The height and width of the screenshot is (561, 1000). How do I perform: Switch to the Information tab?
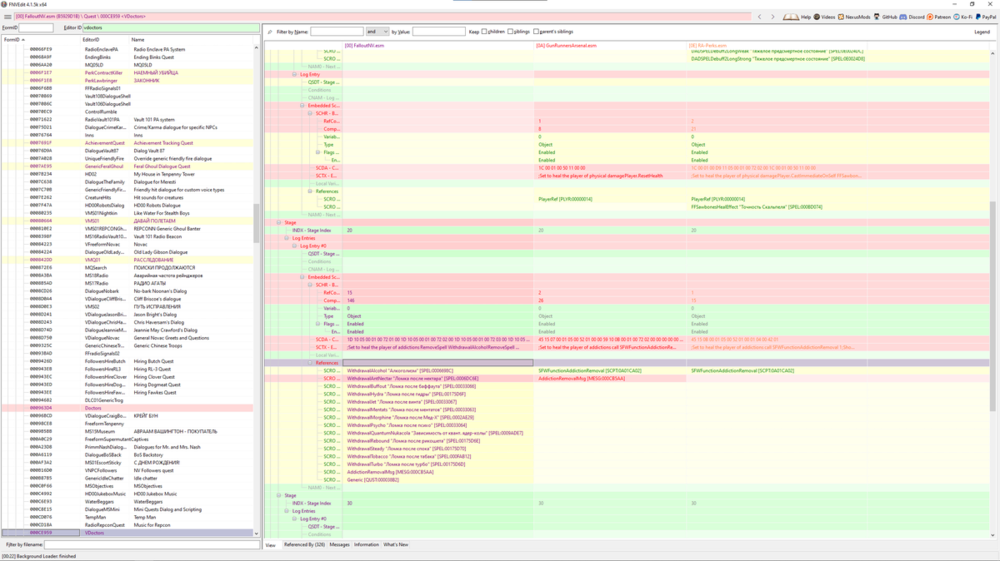(x=366, y=545)
